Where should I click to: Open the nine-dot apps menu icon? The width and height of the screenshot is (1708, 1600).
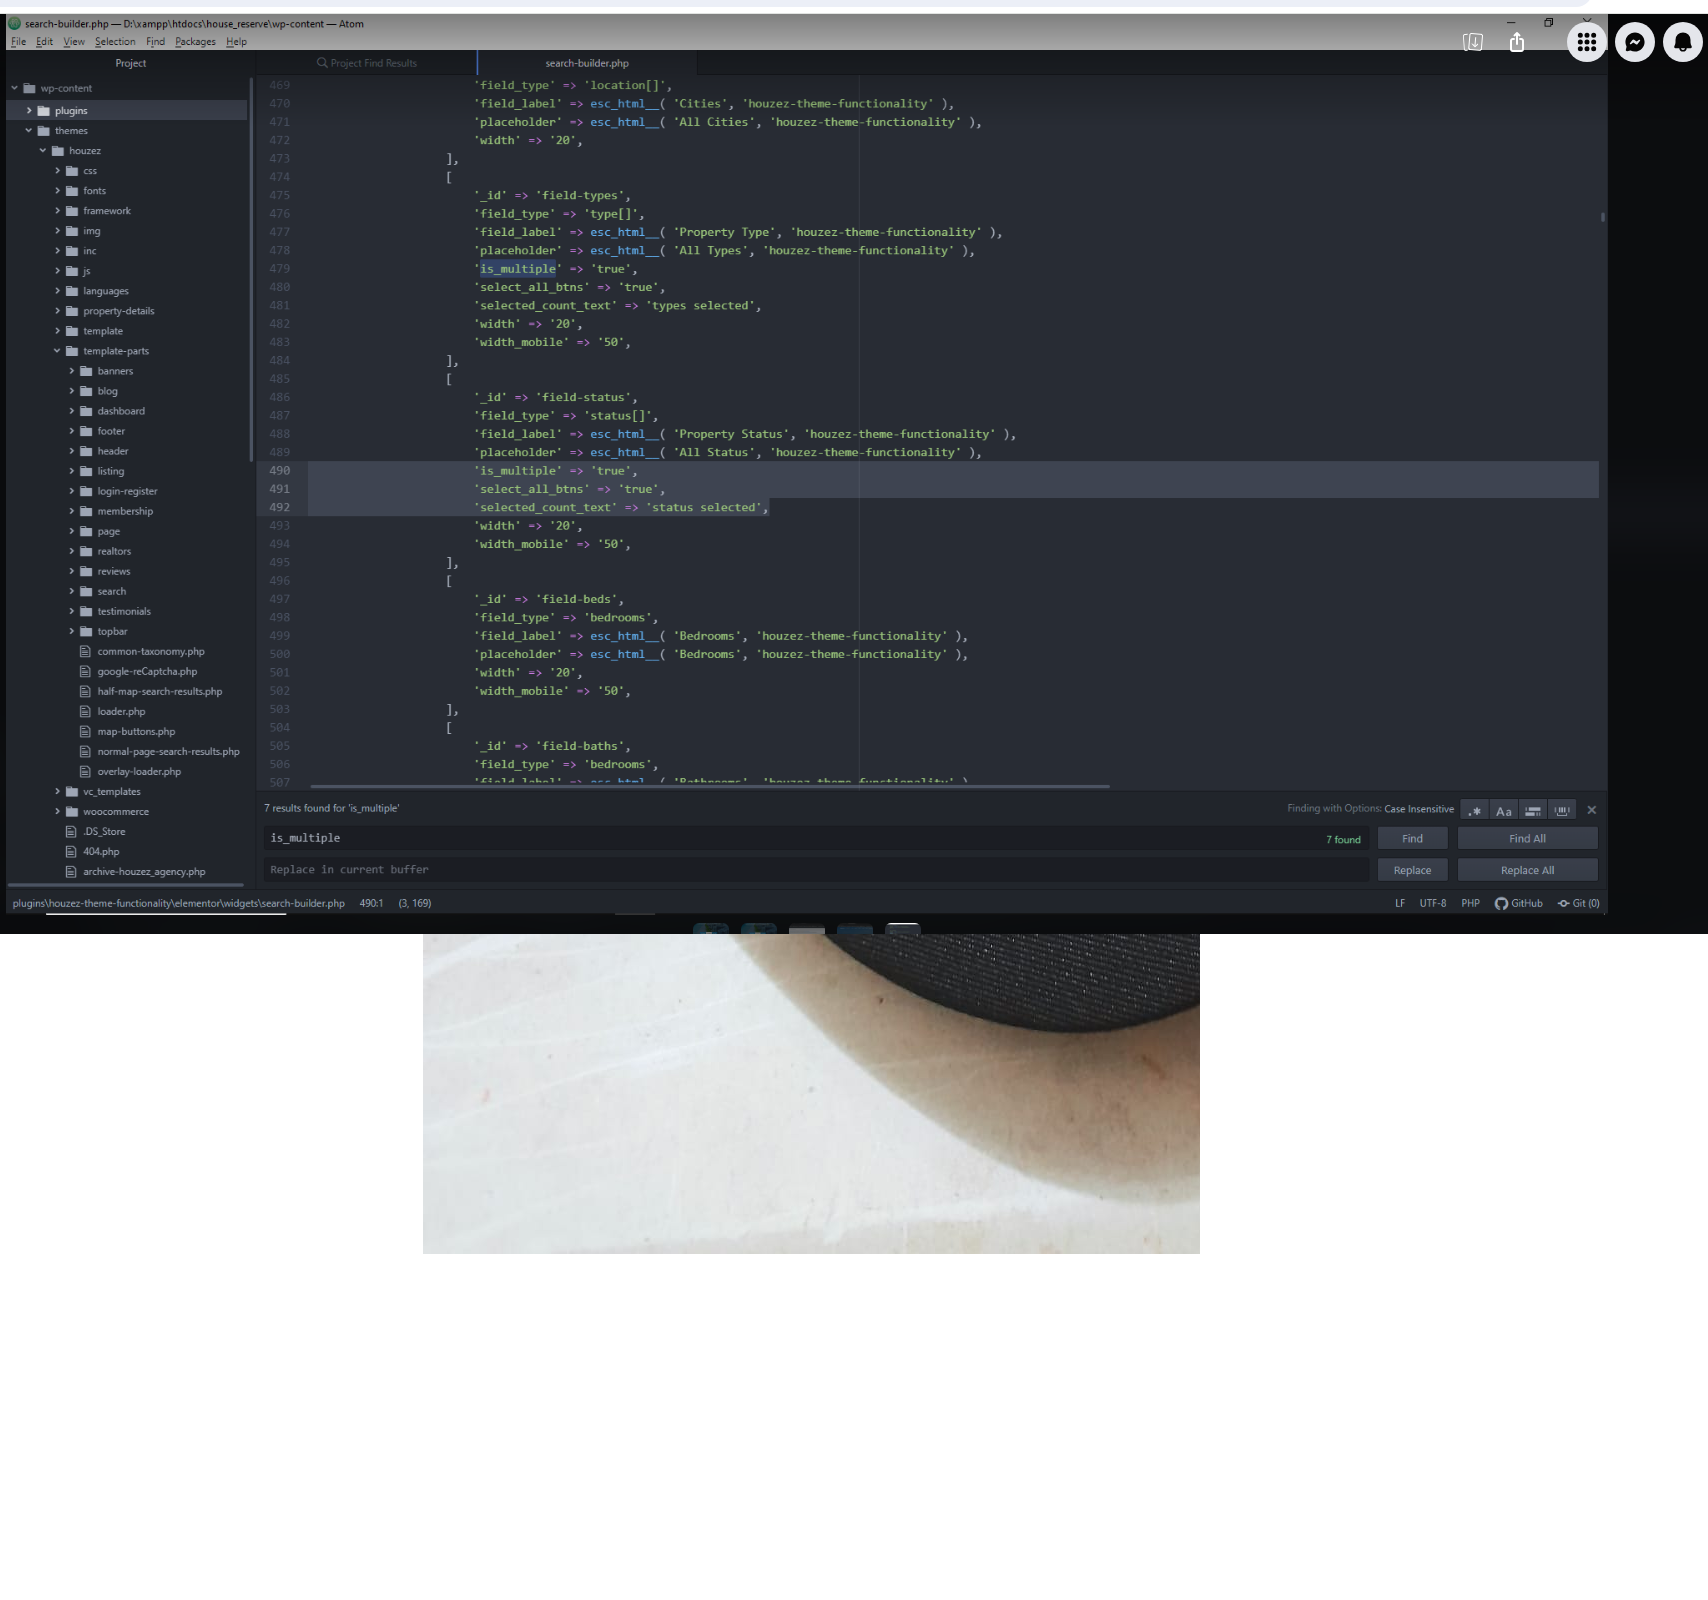(1587, 42)
